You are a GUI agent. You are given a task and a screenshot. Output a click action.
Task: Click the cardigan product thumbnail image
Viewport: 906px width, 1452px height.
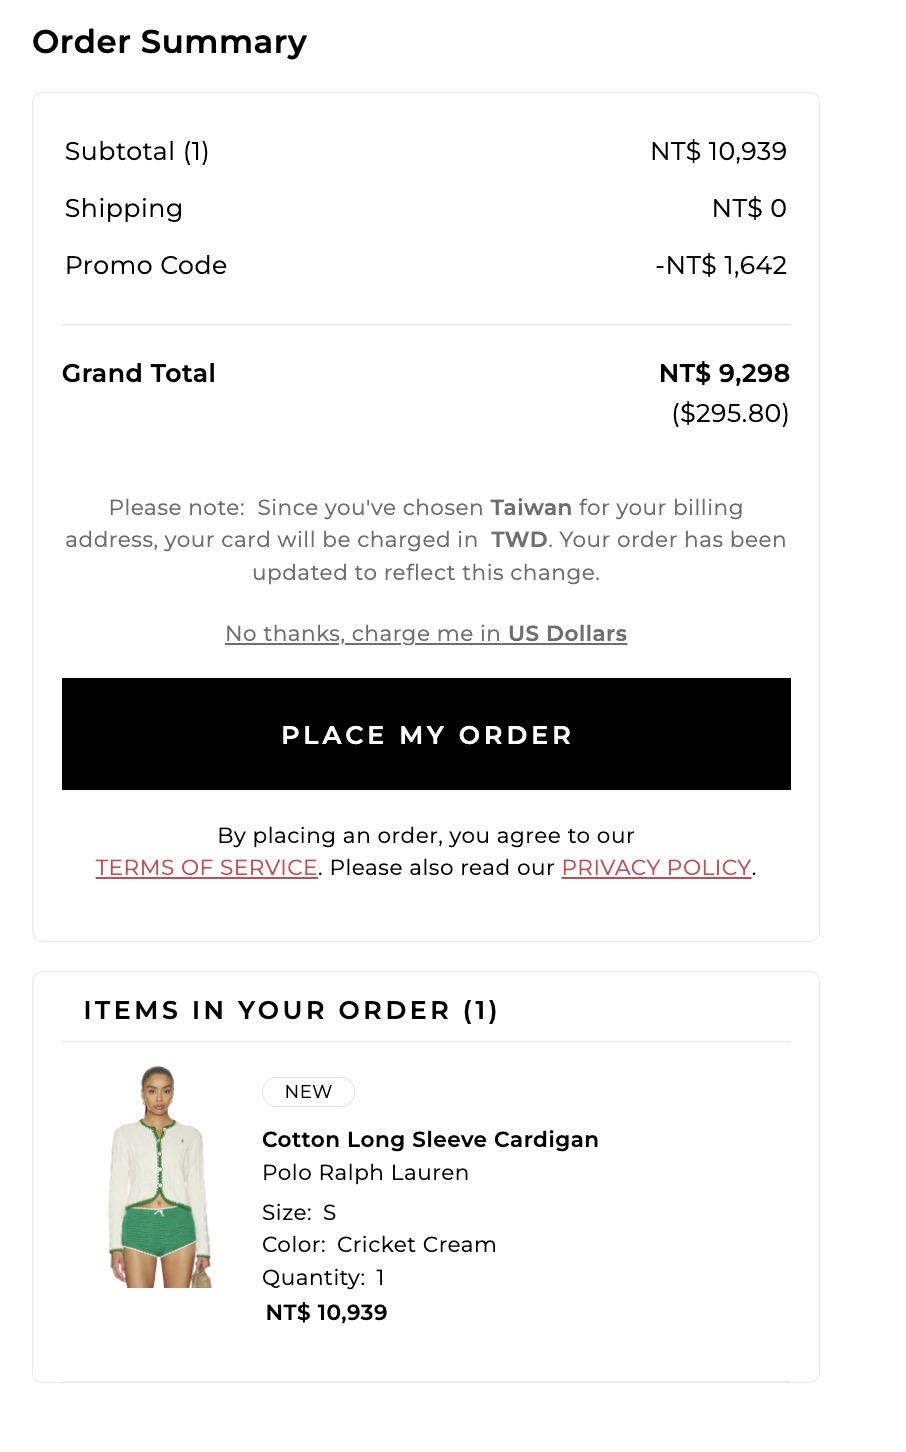(160, 1176)
